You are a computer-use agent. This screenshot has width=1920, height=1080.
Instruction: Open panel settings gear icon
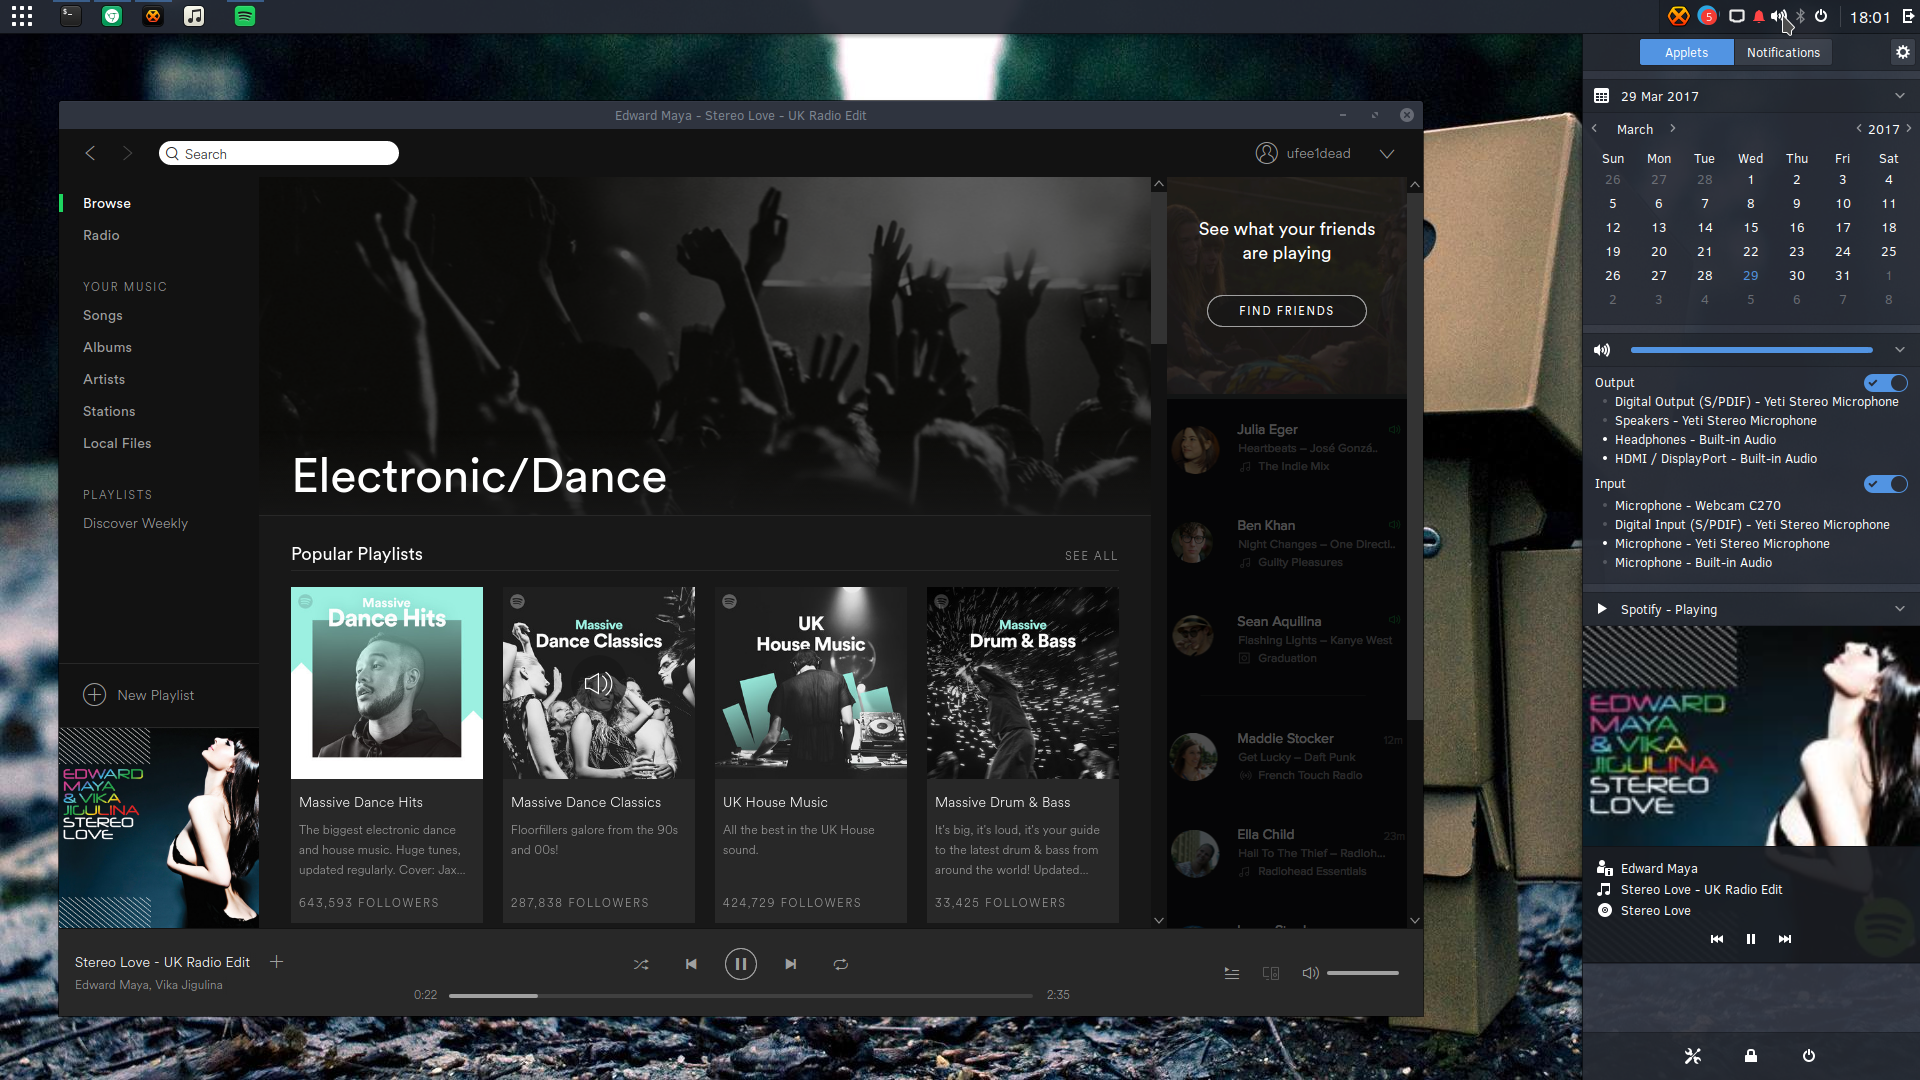[1903, 52]
